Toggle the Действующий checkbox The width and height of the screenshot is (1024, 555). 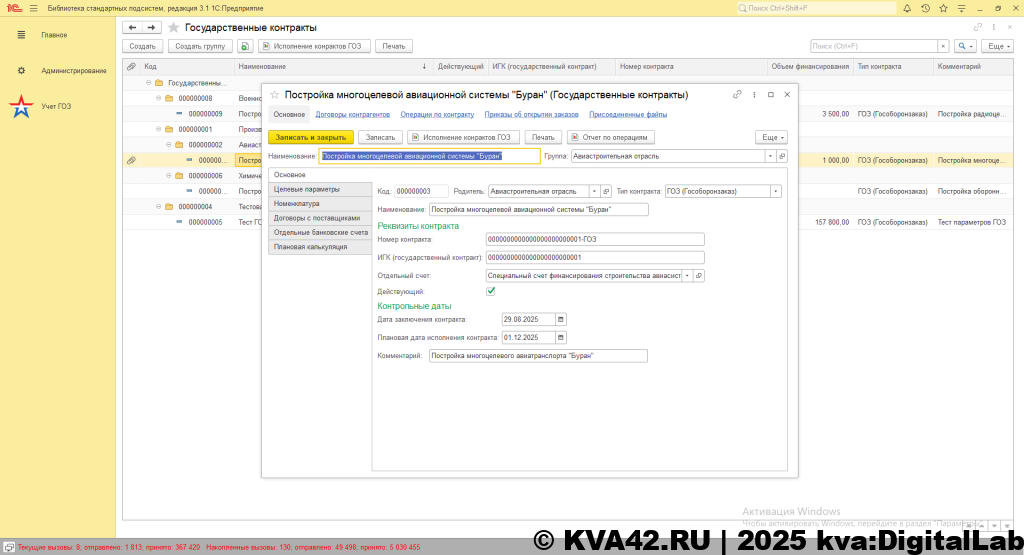(x=491, y=291)
